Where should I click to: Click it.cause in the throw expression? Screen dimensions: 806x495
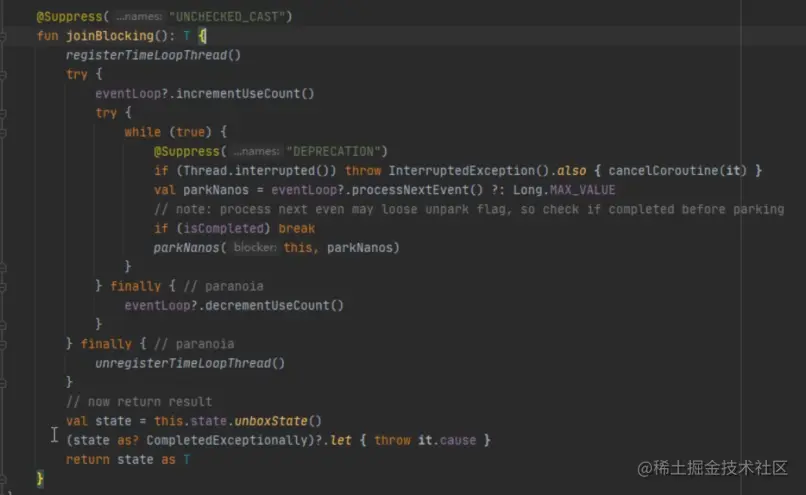[x=447, y=441]
